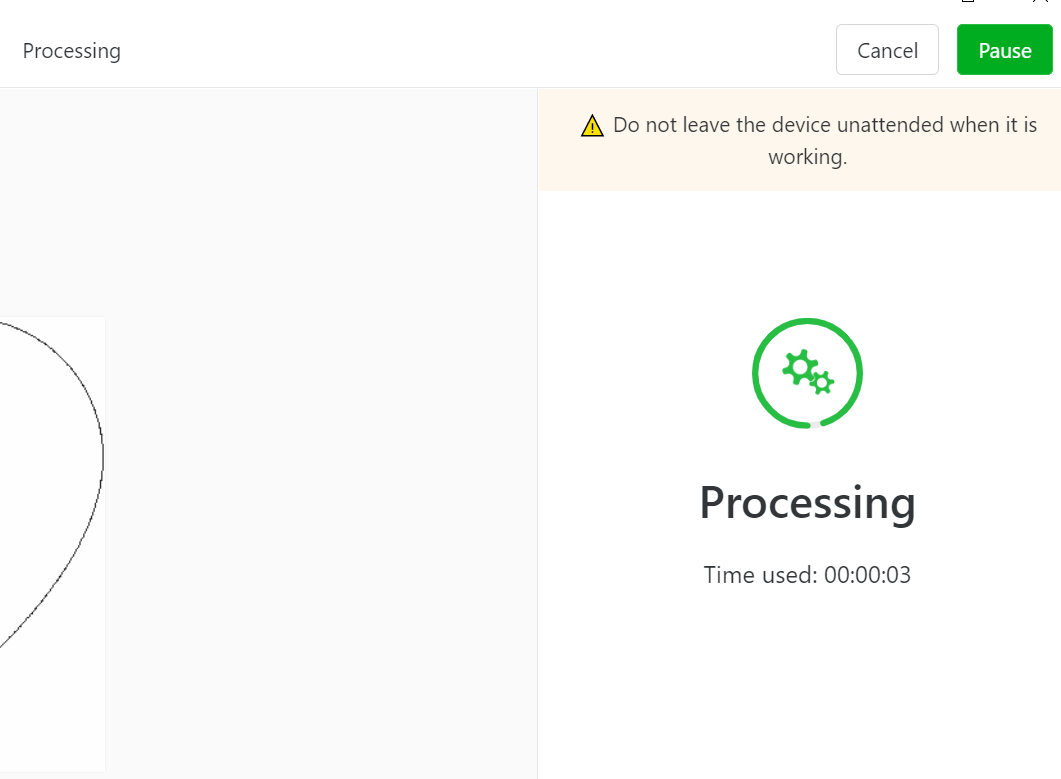1061x779 pixels.
Task: Click the small green gear icon
Action: coord(822,382)
